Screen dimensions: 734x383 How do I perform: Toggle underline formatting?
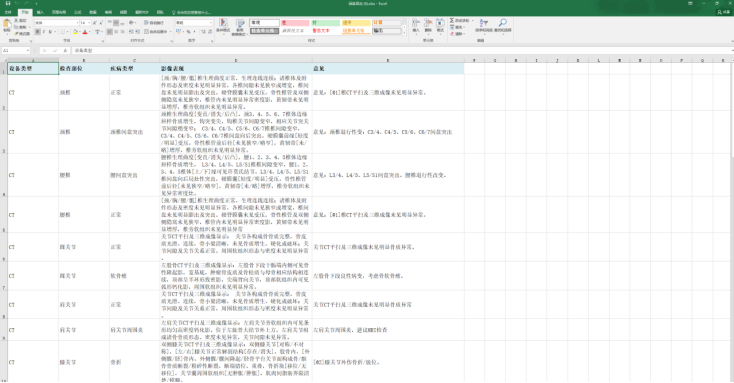pyautogui.click(x=50, y=32)
